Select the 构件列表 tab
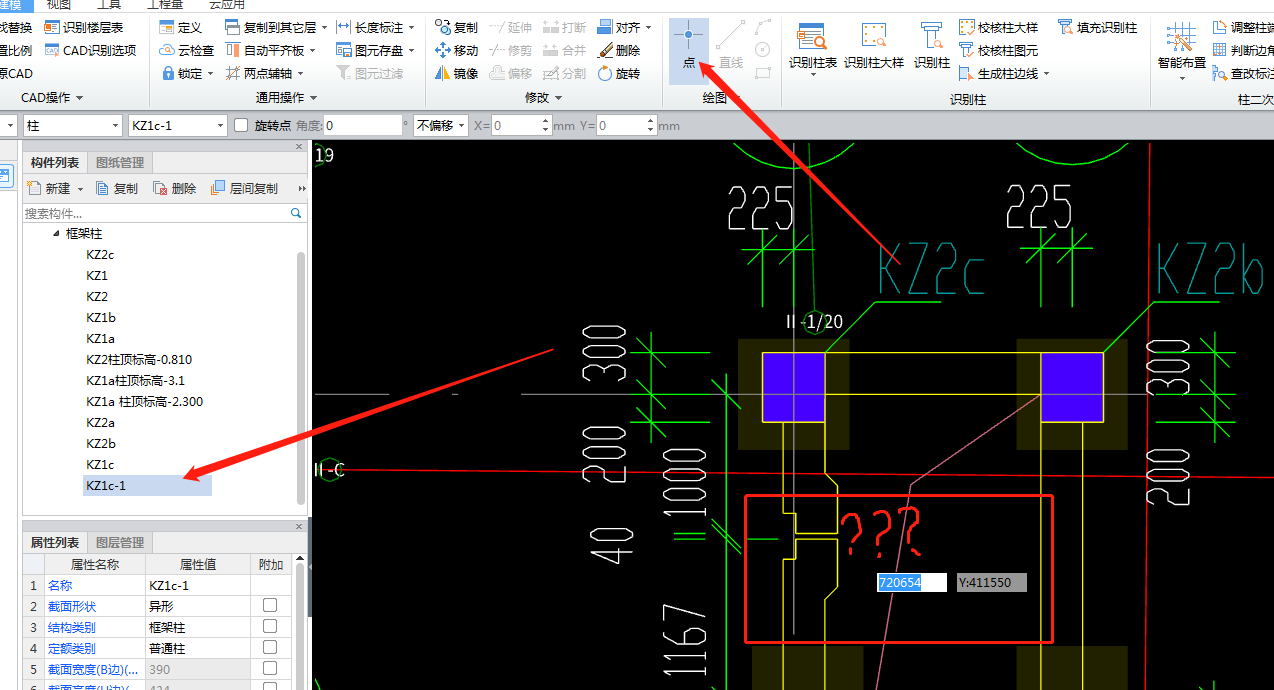This screenshot has height=690, width=1274. click(x=55, y=162)
